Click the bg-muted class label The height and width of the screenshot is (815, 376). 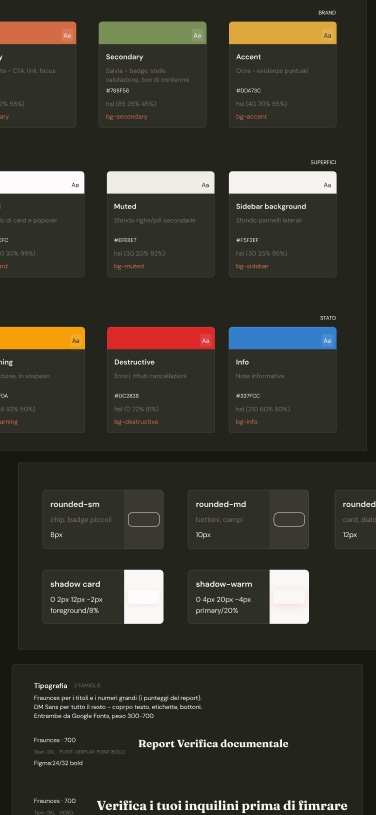(x=129, y=266)
